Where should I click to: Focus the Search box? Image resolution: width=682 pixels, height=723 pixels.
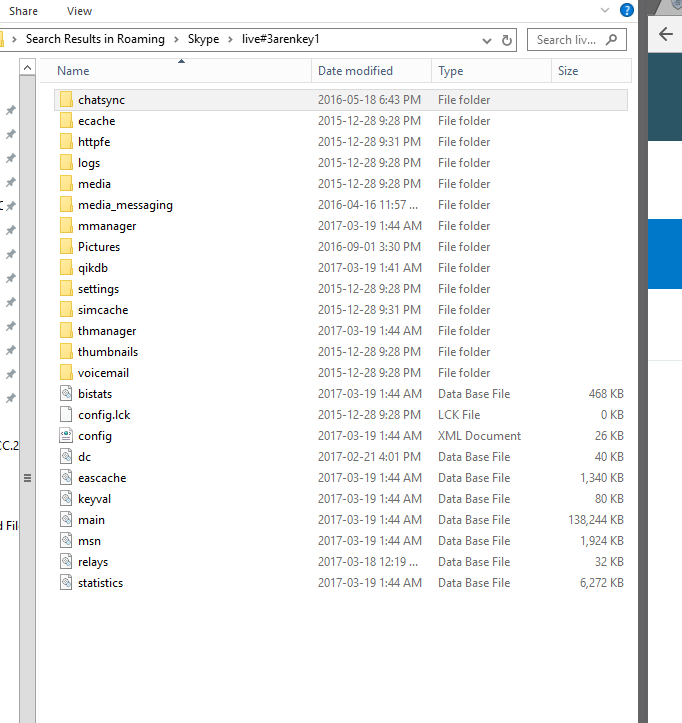[x=576, y=40]
